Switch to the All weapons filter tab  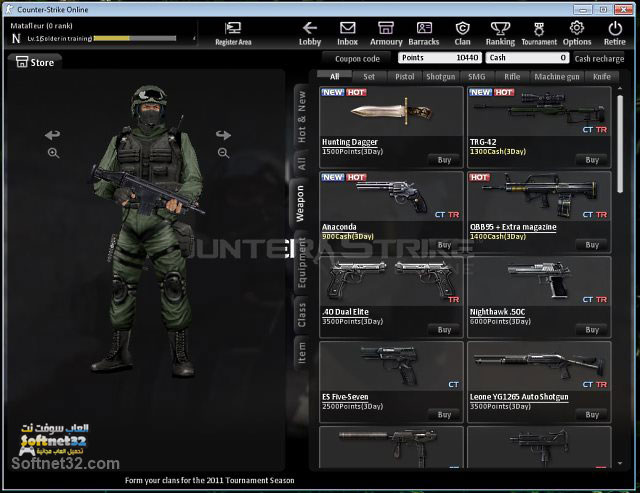point(334,76)
